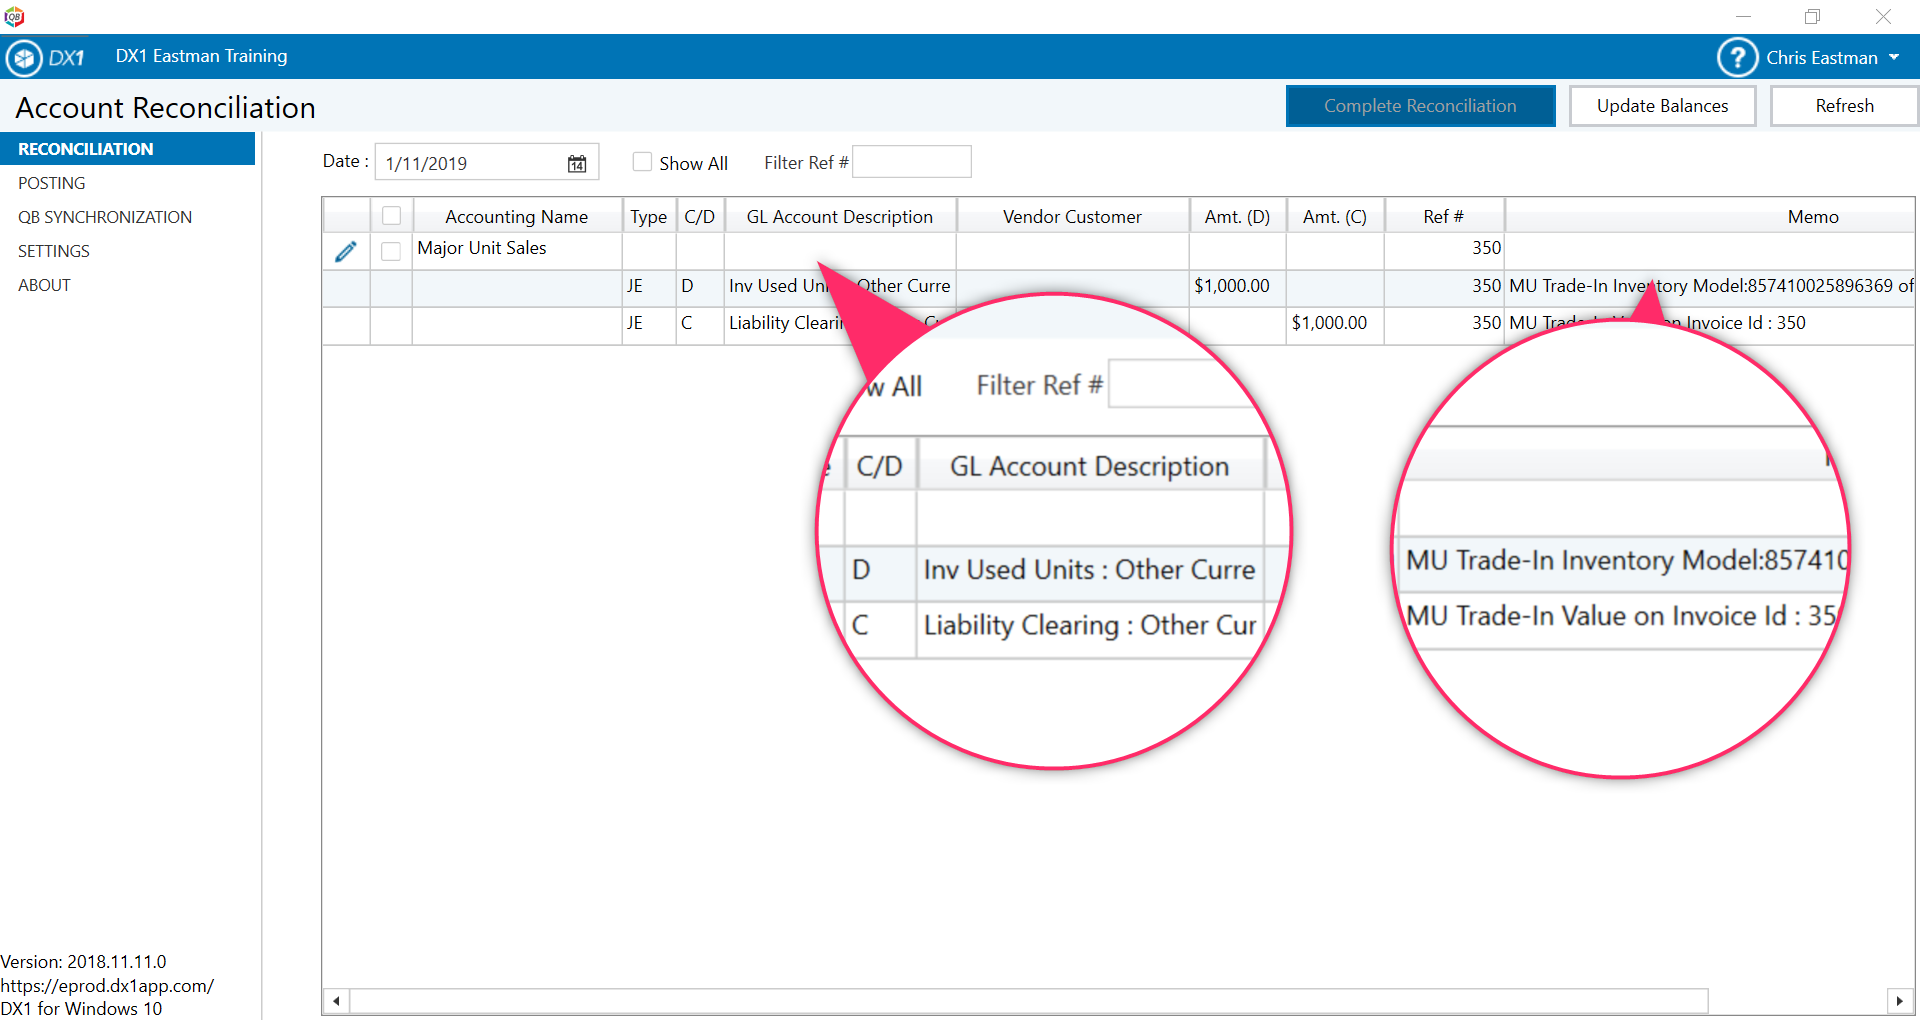Select the MU Trade-In Inventory Model memo cell
1920x1020 pixels.
click(x=1710, y=286)
